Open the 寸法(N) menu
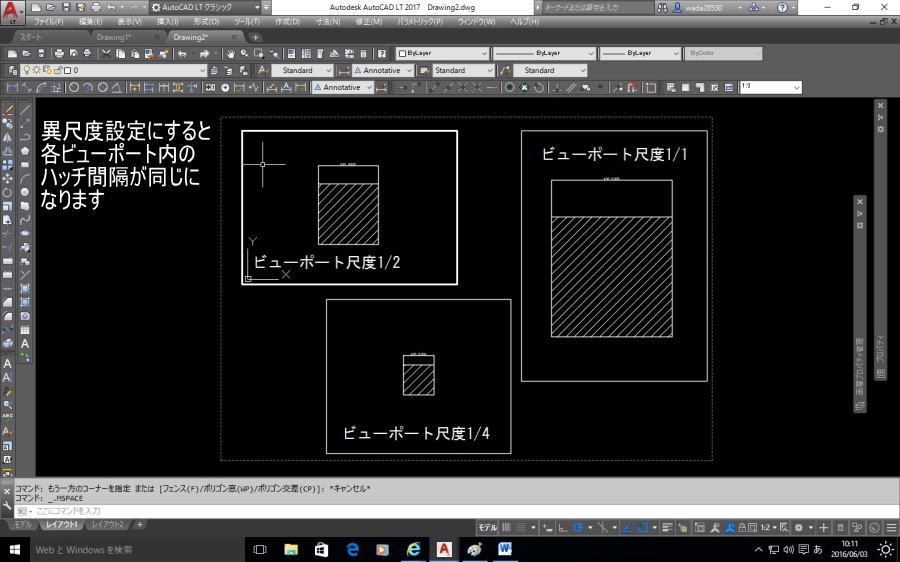Screen dimensions: 900x562 327,22
